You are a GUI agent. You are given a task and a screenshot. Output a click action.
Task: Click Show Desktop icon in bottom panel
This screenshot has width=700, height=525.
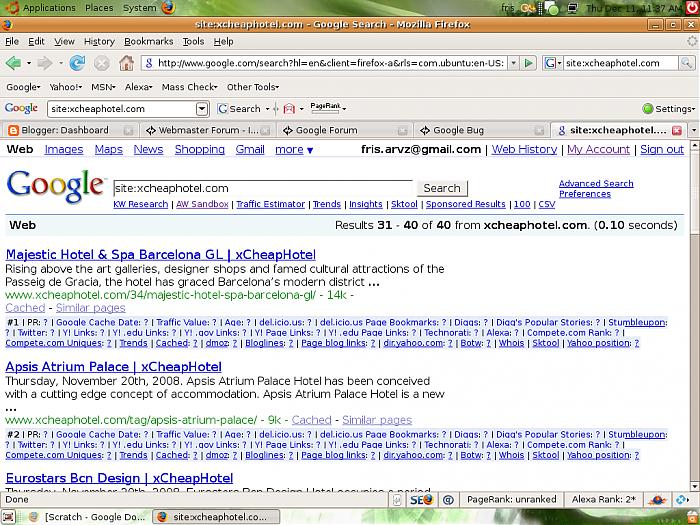[8, 517]
